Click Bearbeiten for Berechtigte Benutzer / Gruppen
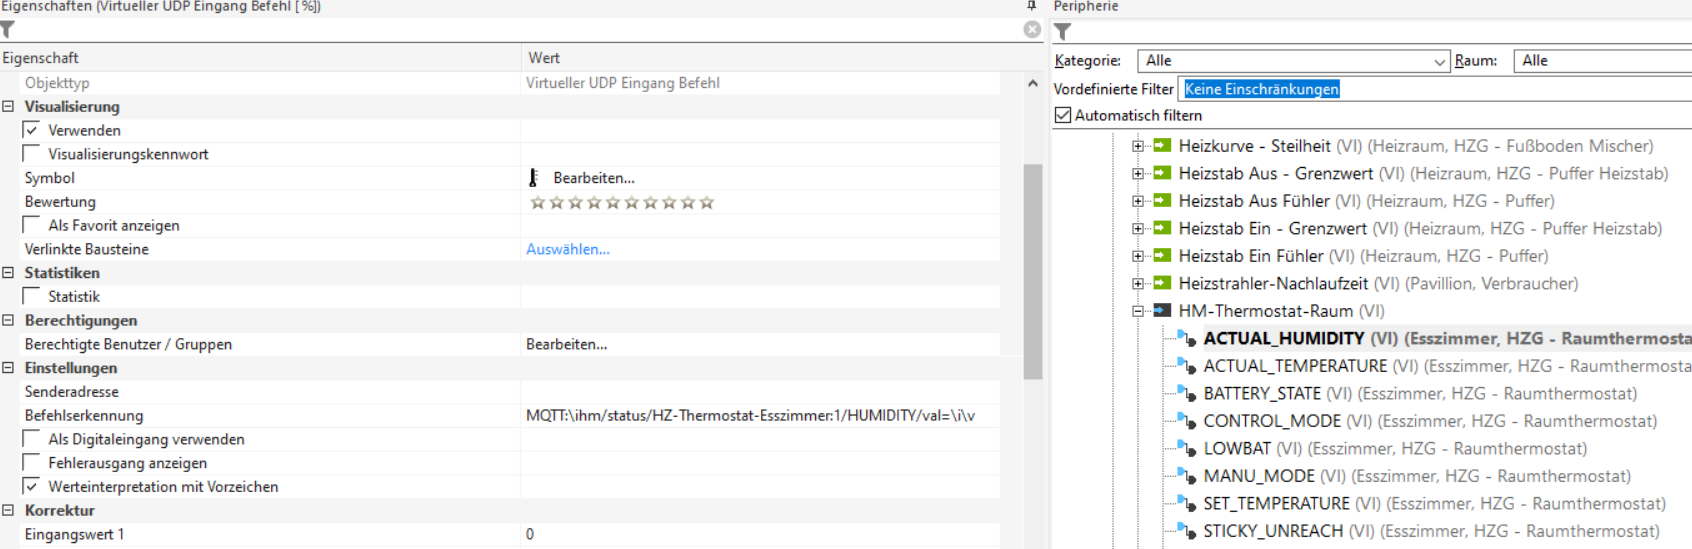This screenshot has width=1692, height=549. (x=567, y=344)
